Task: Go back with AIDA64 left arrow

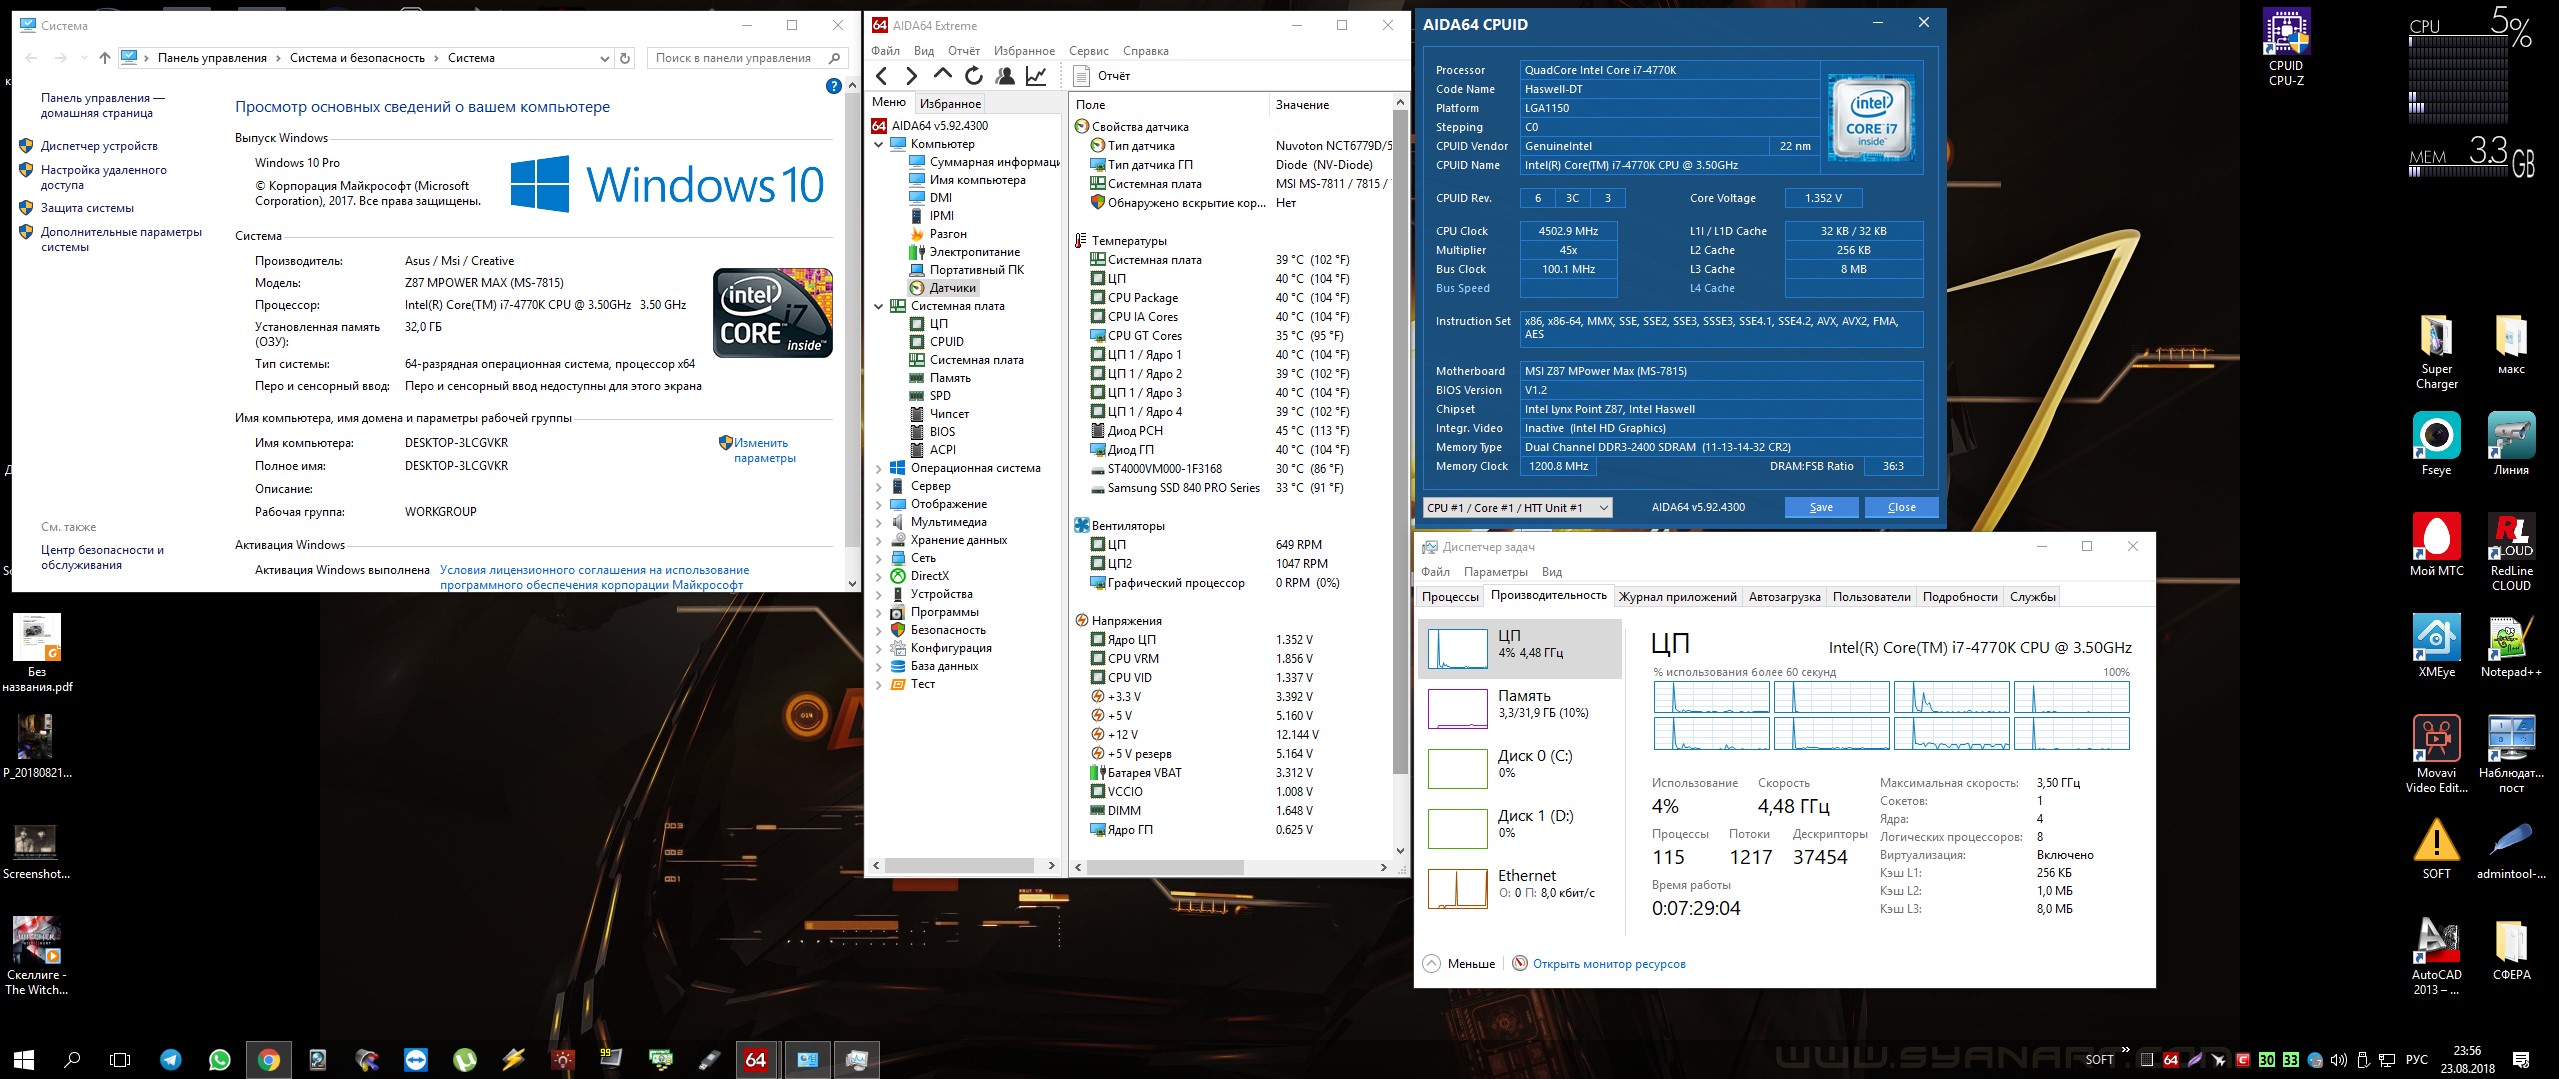Action: (x=881, y=76)
